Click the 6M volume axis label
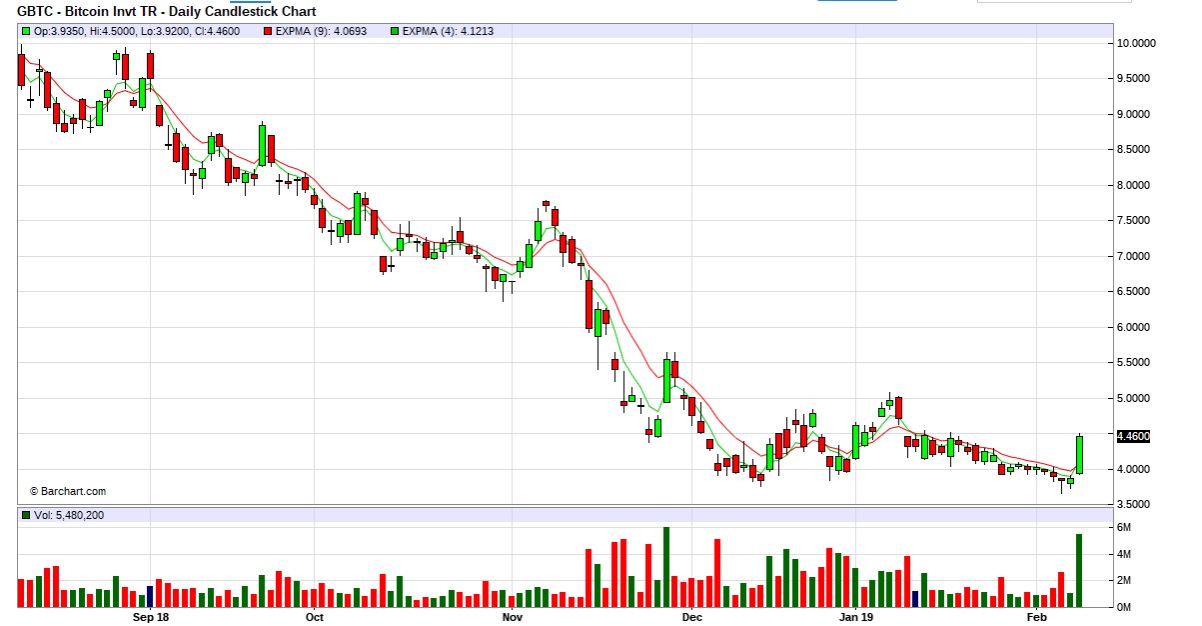 tap(1124, 527)
